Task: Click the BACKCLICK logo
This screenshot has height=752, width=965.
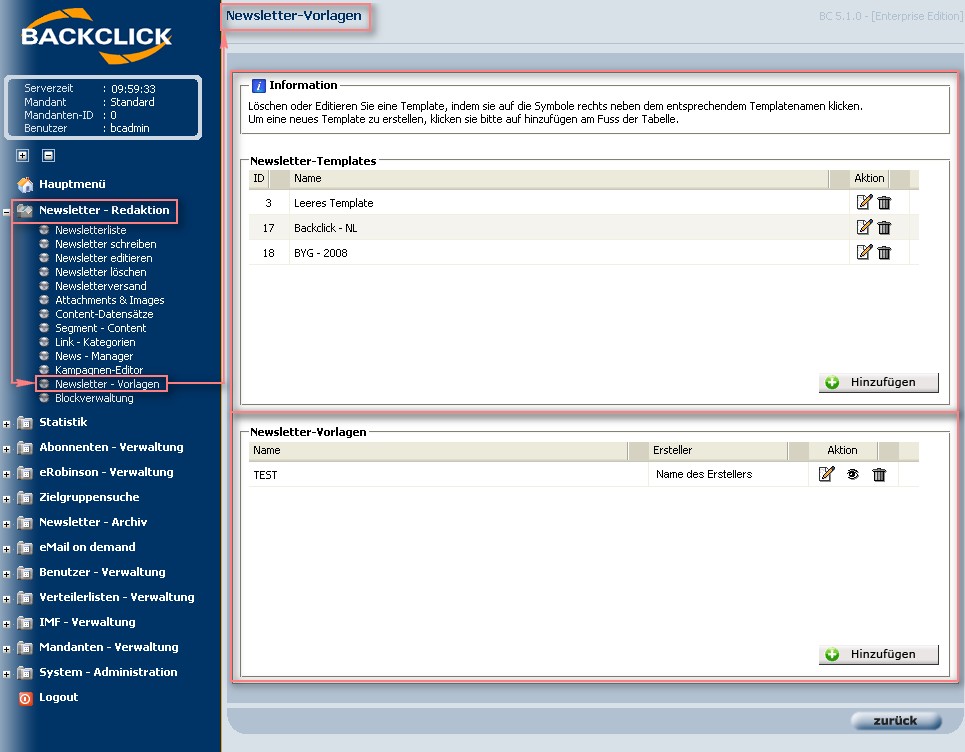Action: [97, 36]
